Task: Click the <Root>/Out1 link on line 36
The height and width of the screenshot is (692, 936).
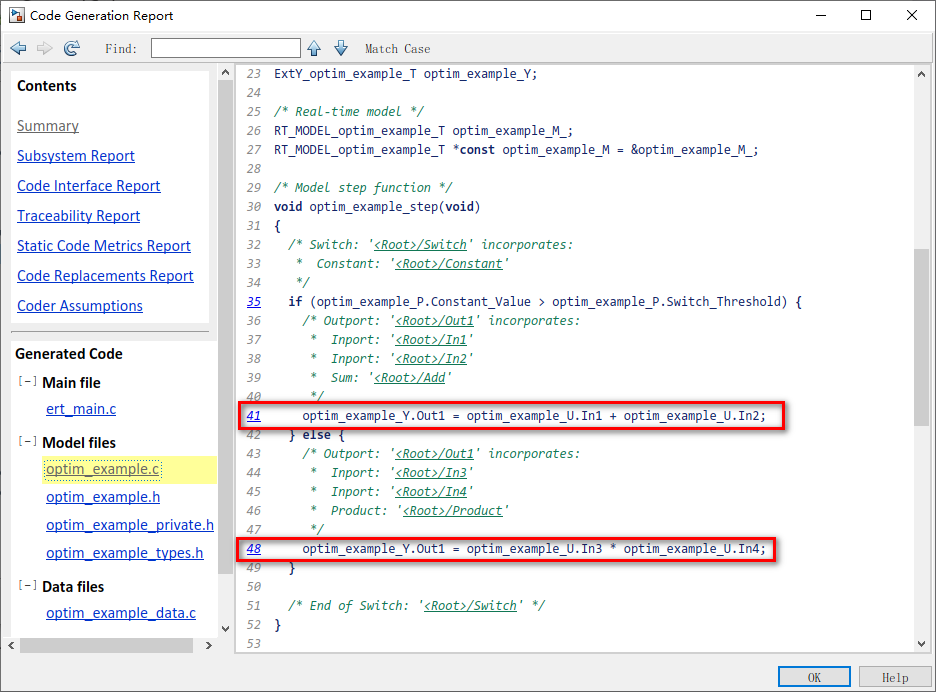Action: [x=434, y=321]
